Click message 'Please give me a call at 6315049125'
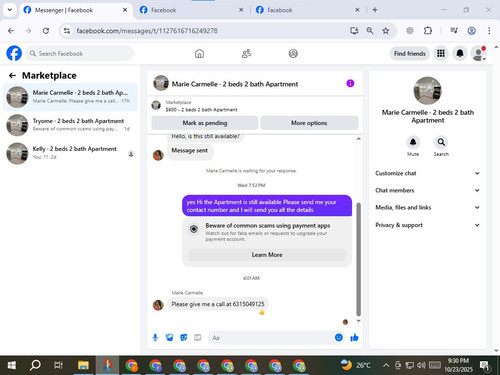 218,304
